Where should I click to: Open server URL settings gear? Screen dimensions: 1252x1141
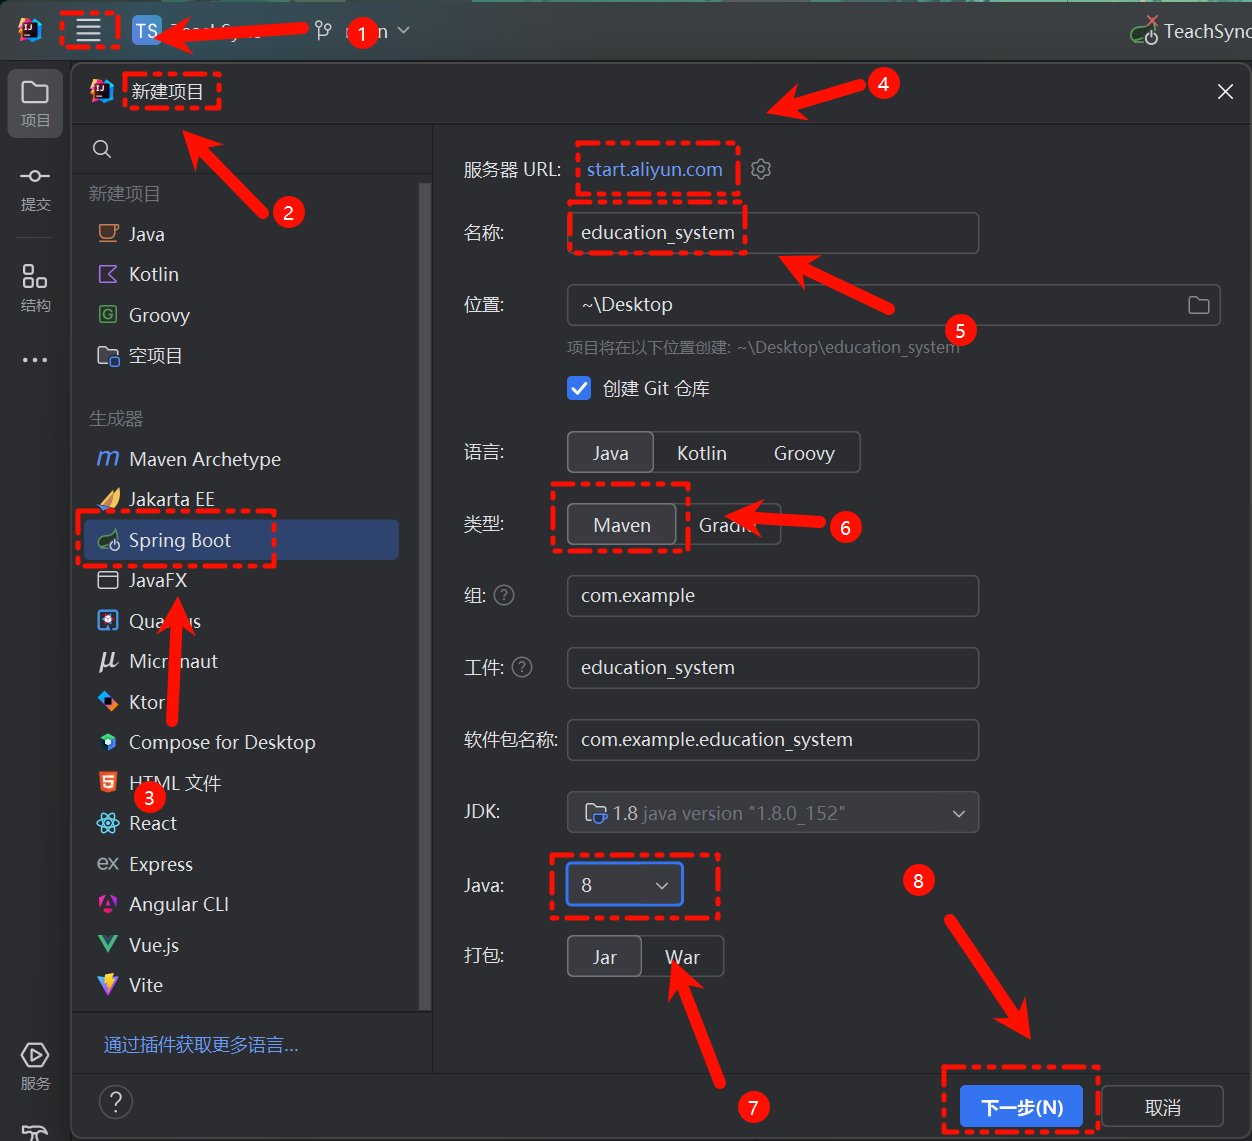(761, 169)
